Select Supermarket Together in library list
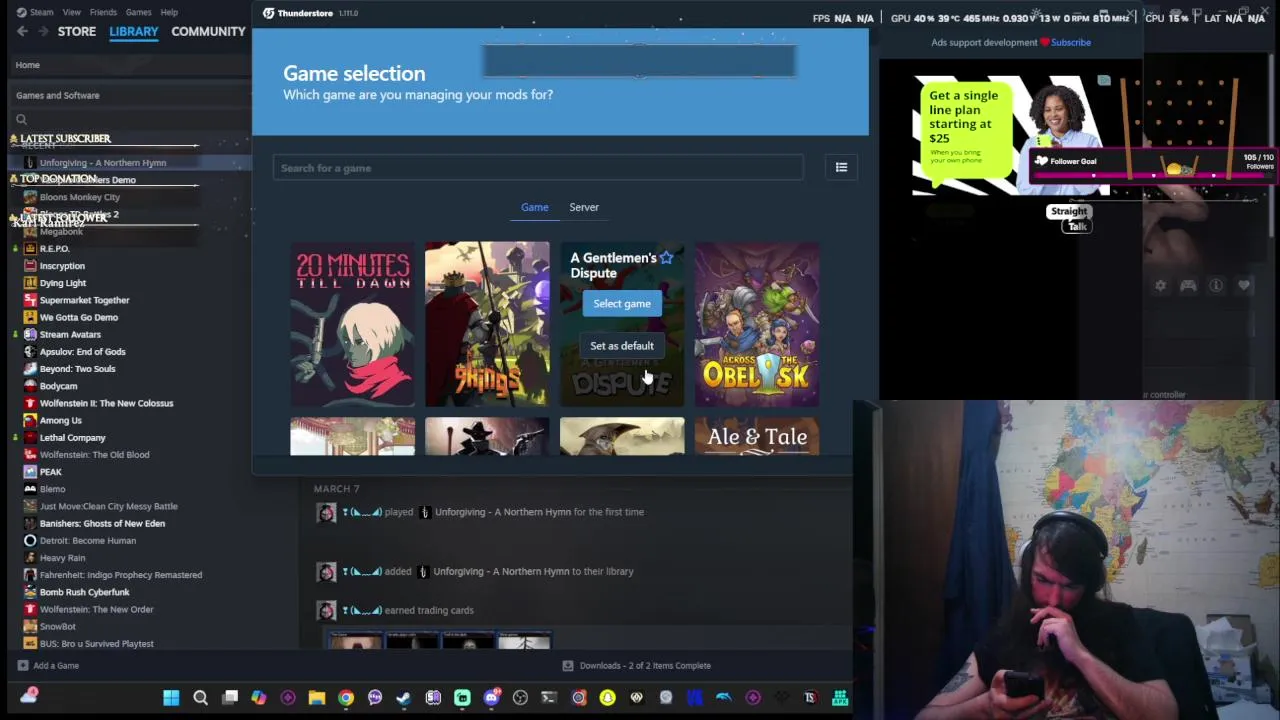The image size is (1280, 720). click(85, 300)
